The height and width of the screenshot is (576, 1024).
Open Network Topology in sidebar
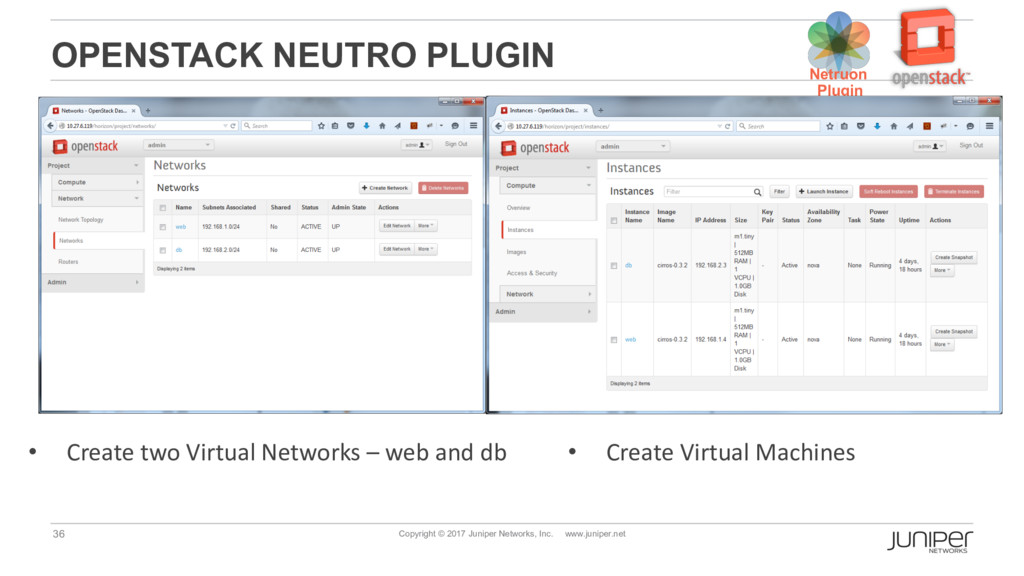pos(80,220)
